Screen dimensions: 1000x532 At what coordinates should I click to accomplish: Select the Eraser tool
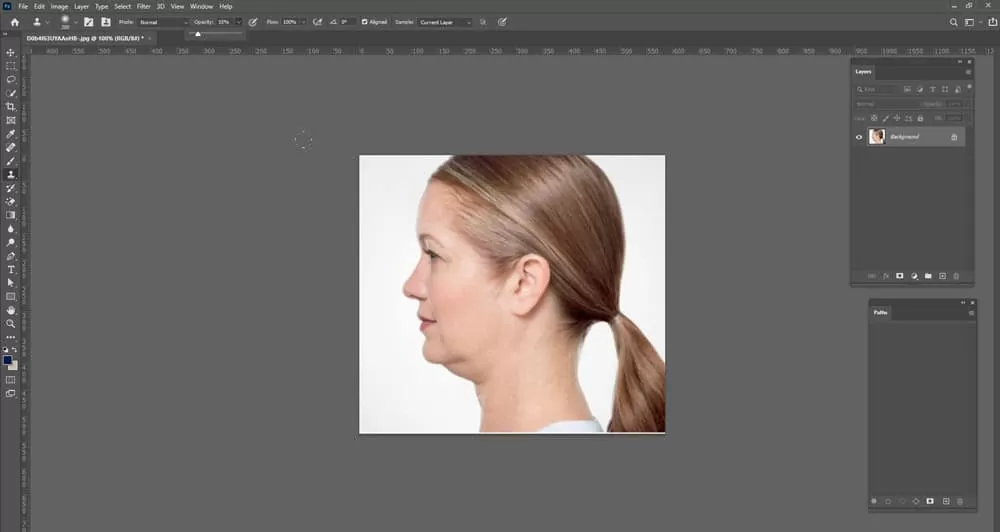point(10,202)
